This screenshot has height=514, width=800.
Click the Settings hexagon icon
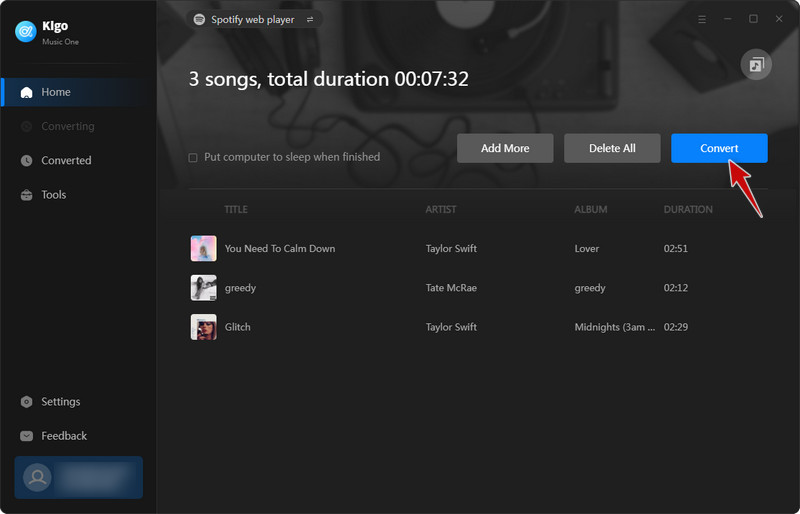click(27, 402)
